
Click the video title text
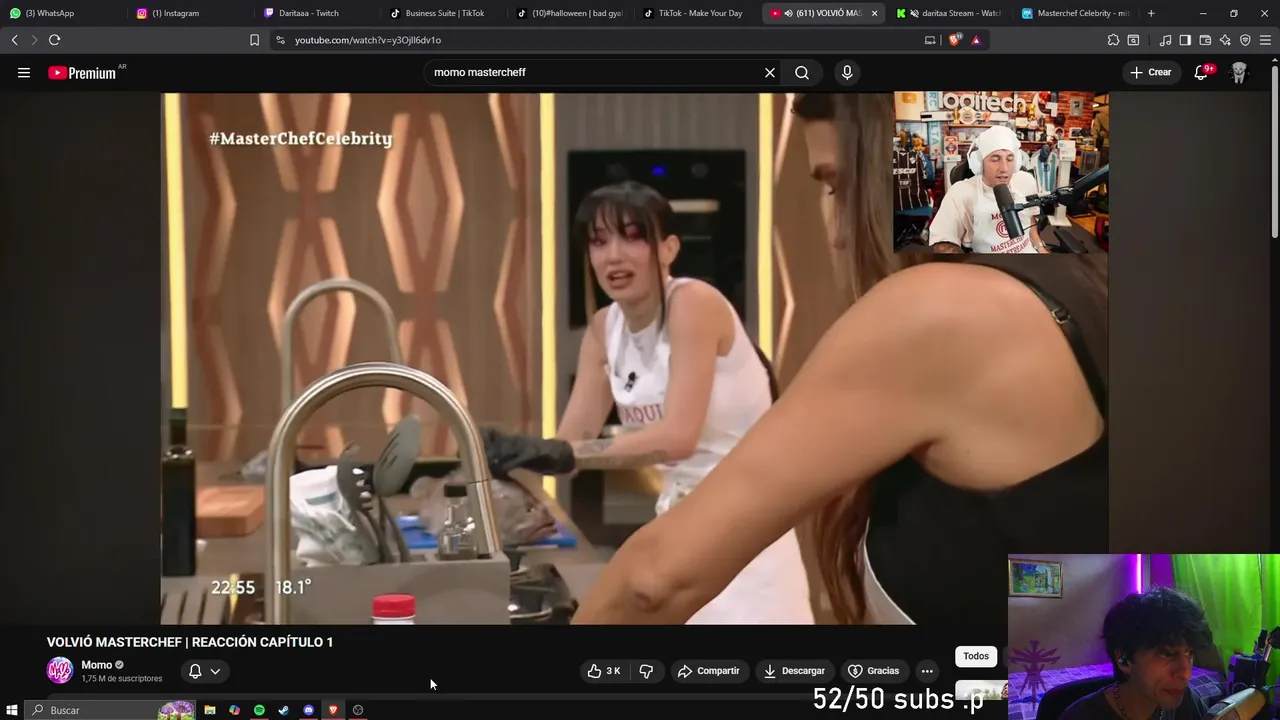190,642
